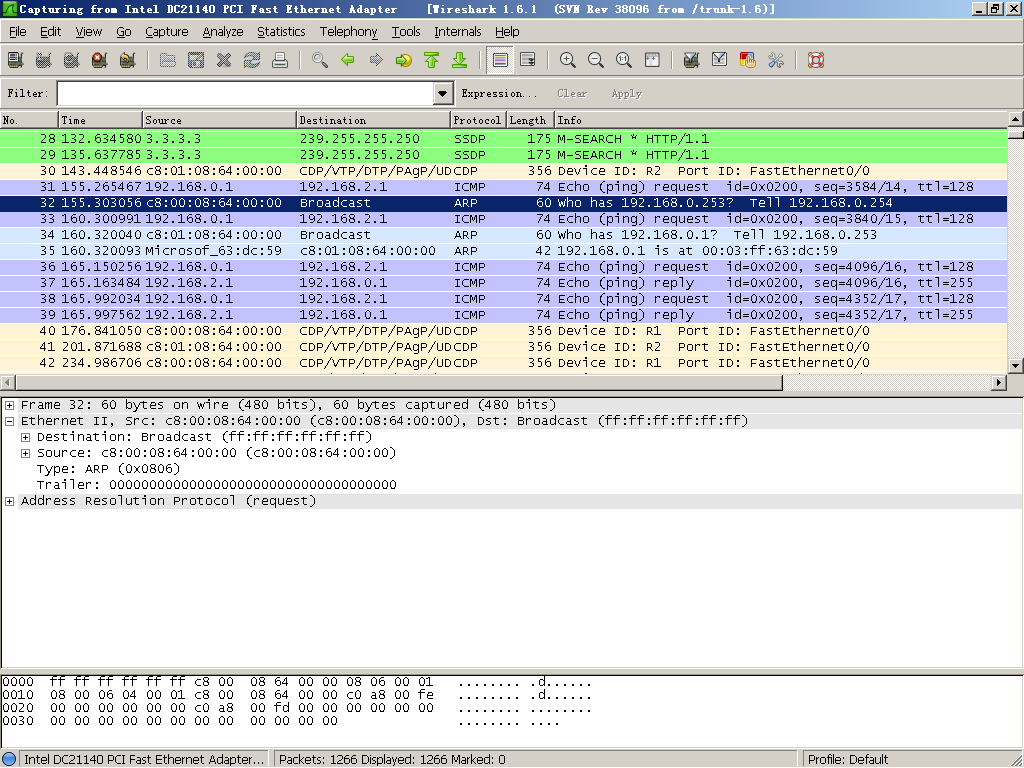Screen dimensions: 1024x768
Task: Click the packet list scroll down arrow
Action: click(1015, 366)
